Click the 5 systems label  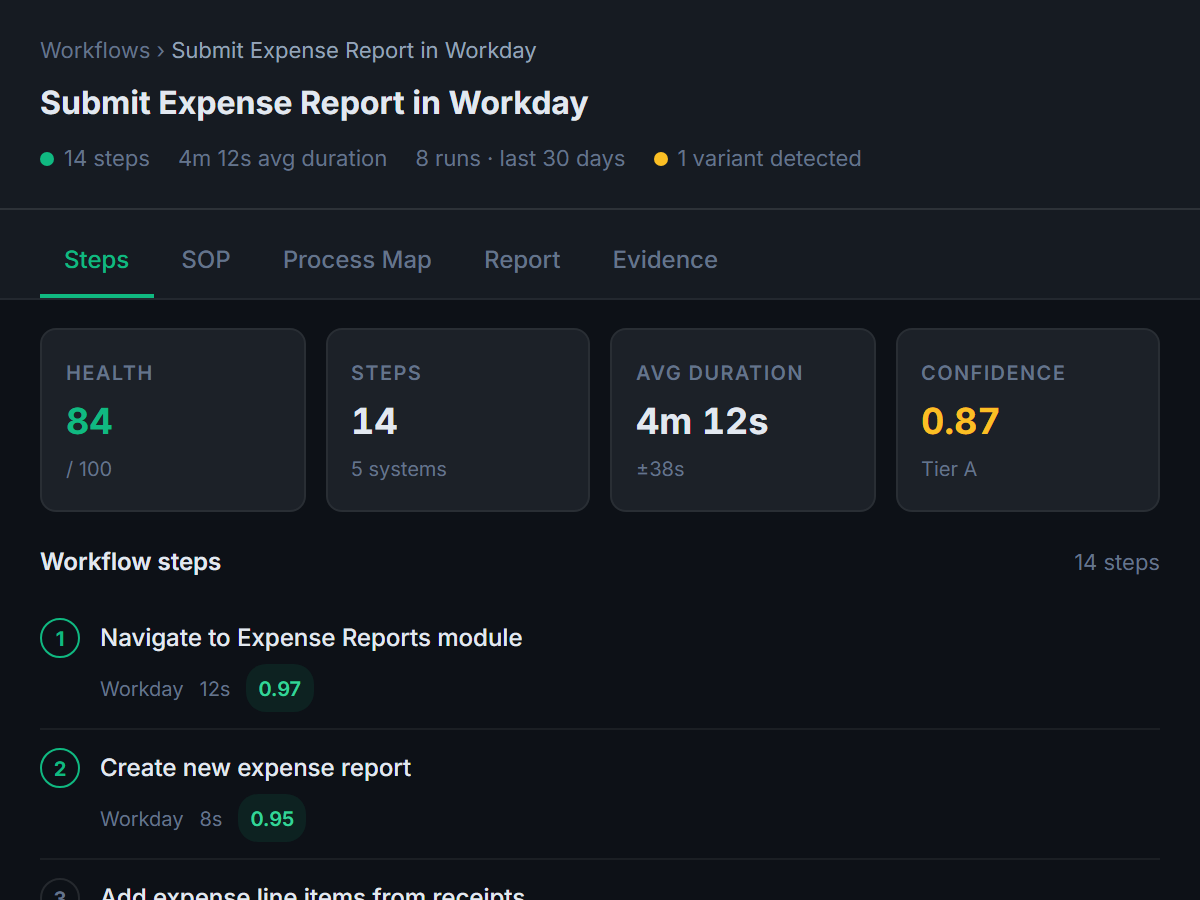[x=399, y=469]
